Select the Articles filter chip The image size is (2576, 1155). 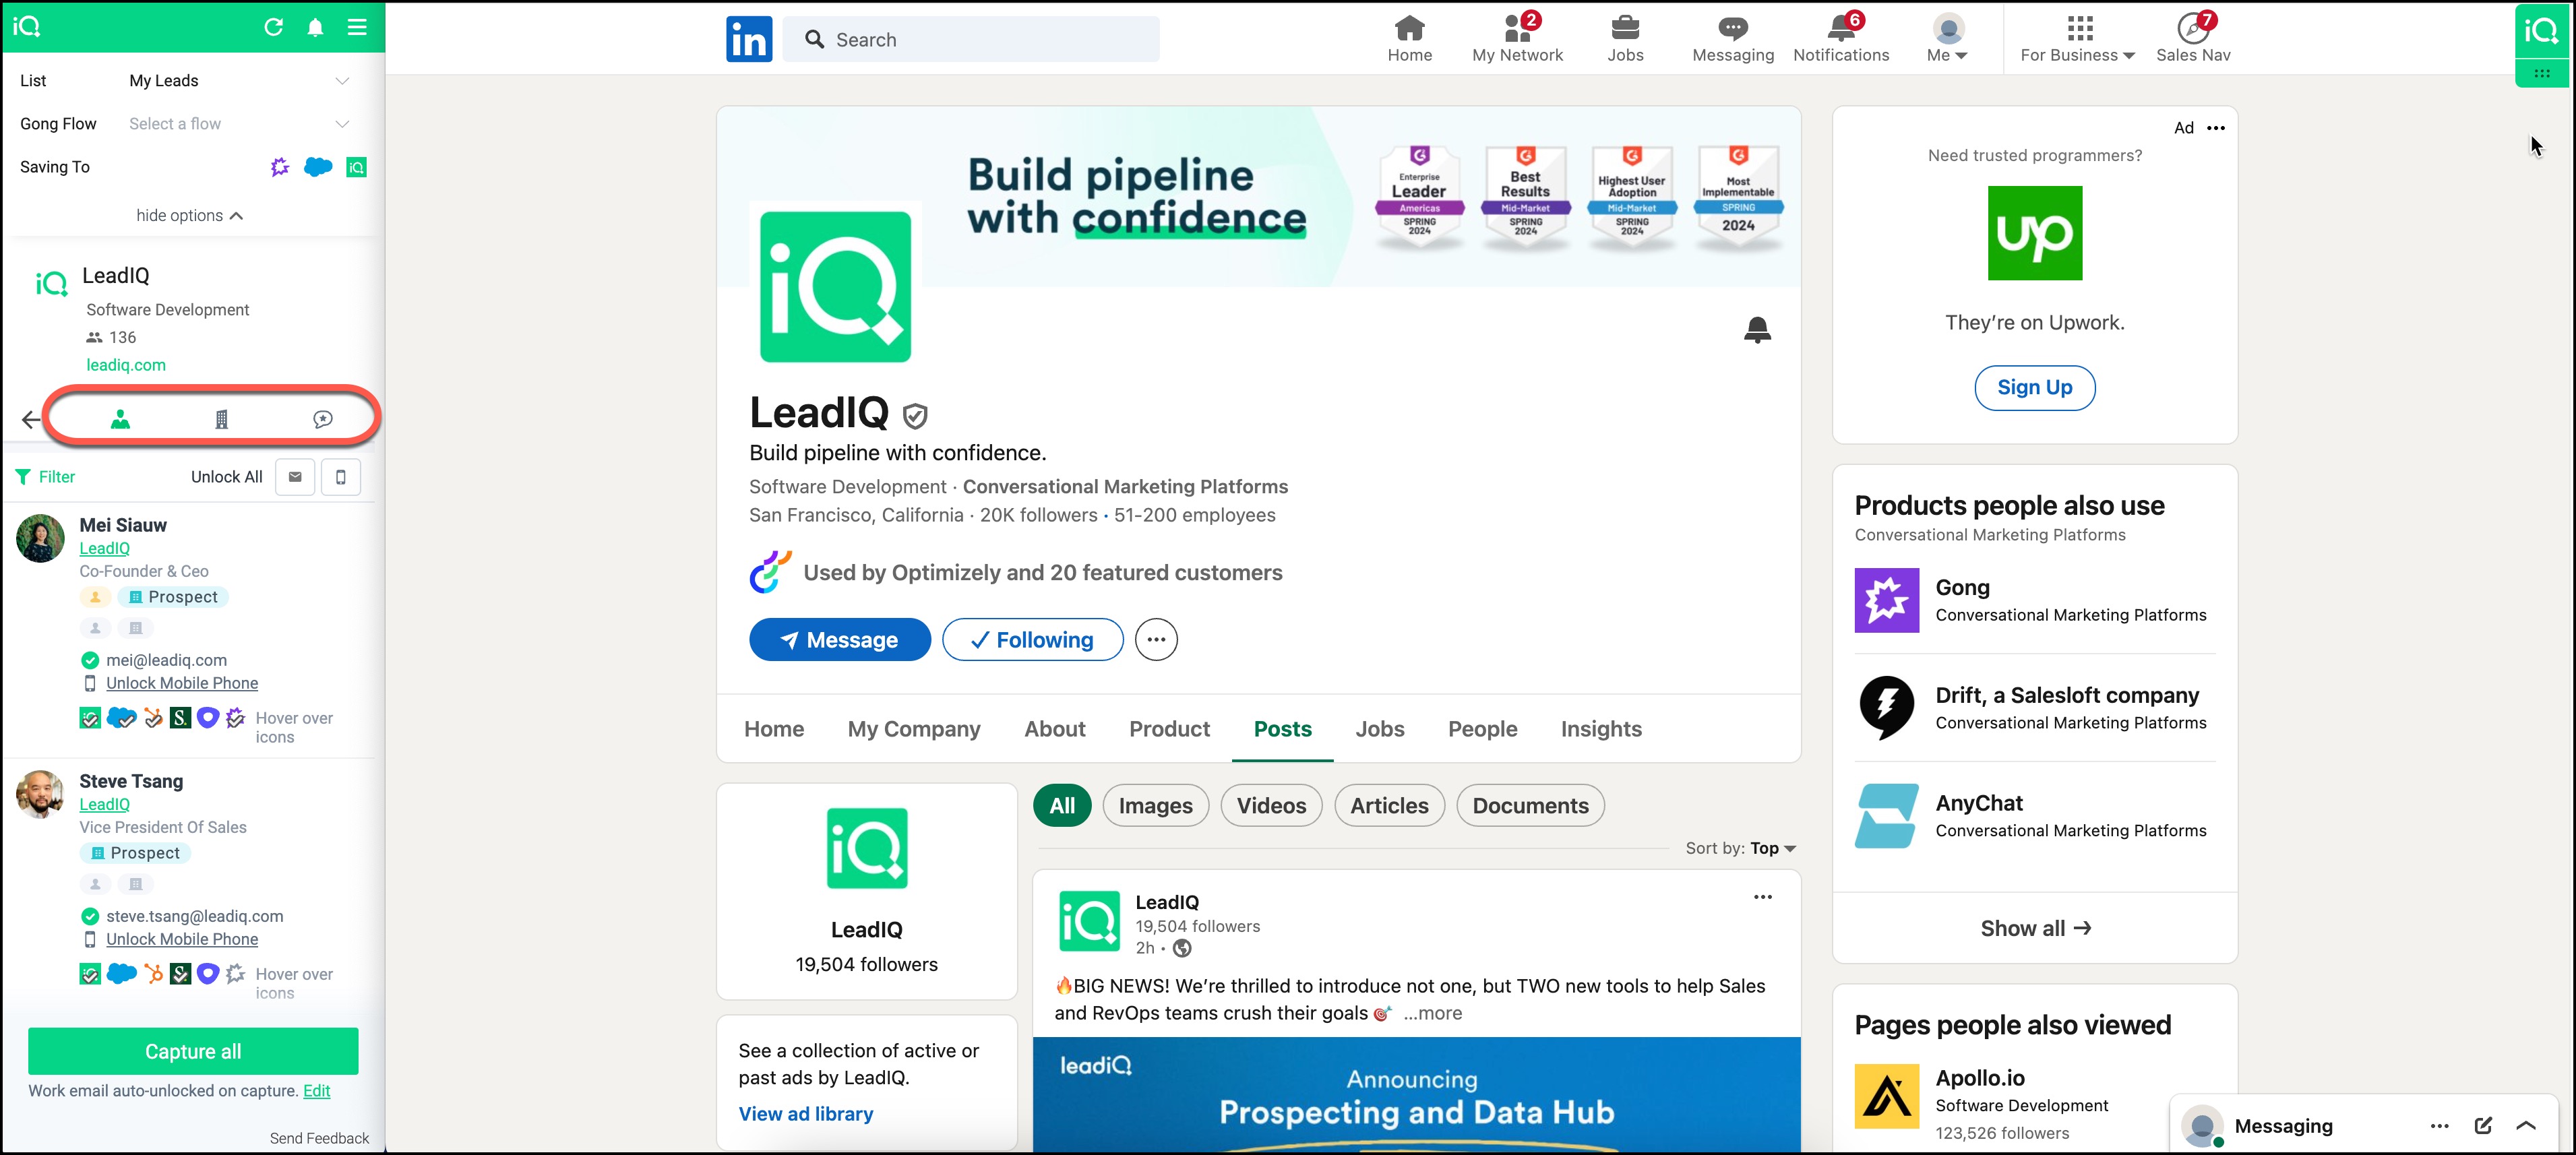point(1389,806)
